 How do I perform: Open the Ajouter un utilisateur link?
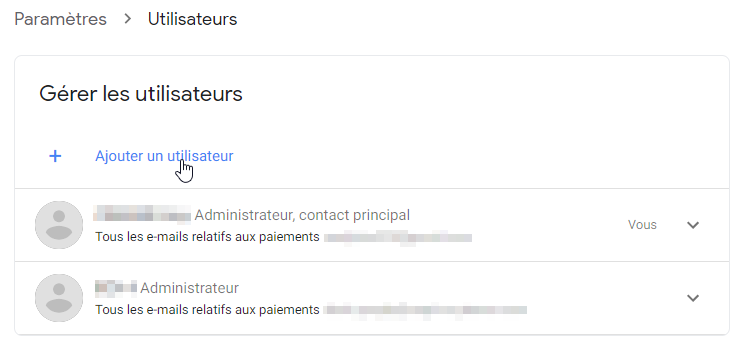[x=164, y=156]
